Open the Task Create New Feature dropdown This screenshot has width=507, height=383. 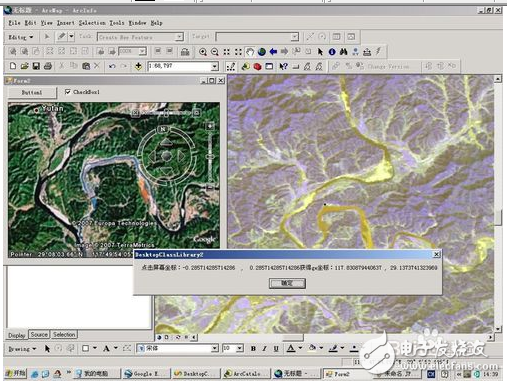[x=179, y=37]
